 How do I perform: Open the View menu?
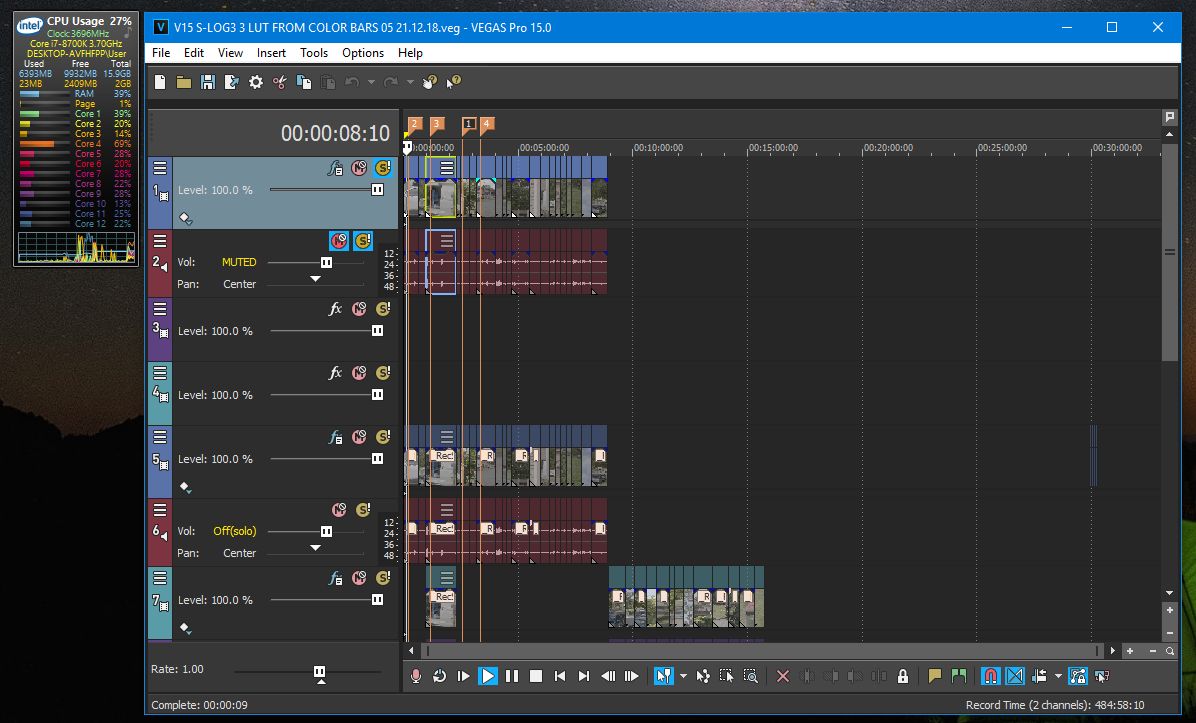click(230, 53)
